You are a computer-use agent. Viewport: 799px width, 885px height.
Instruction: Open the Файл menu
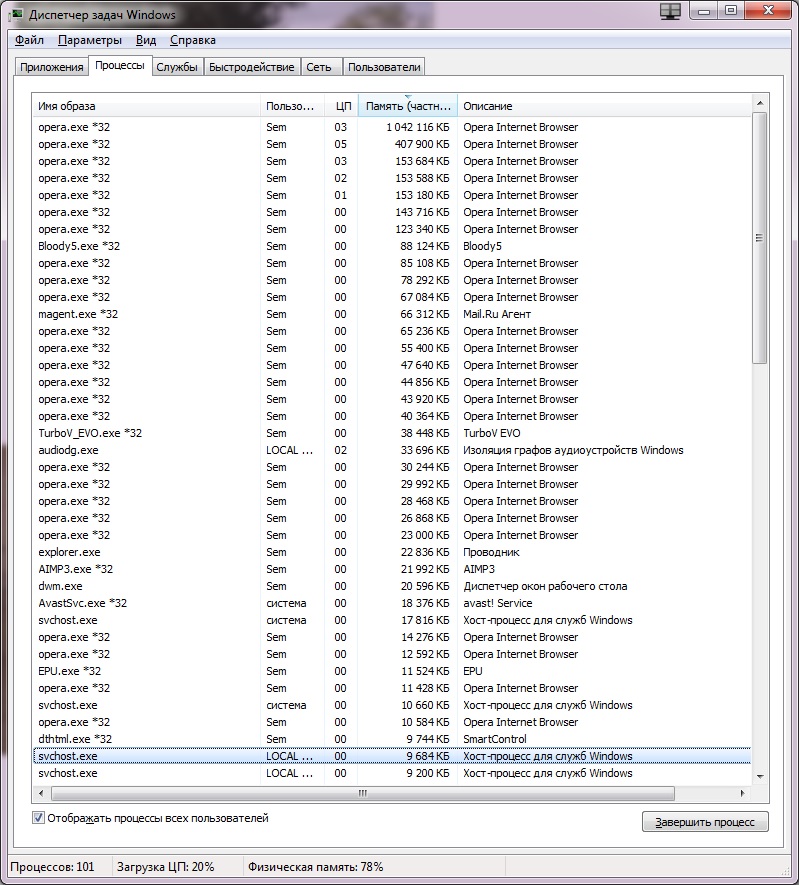click(29, 40)
